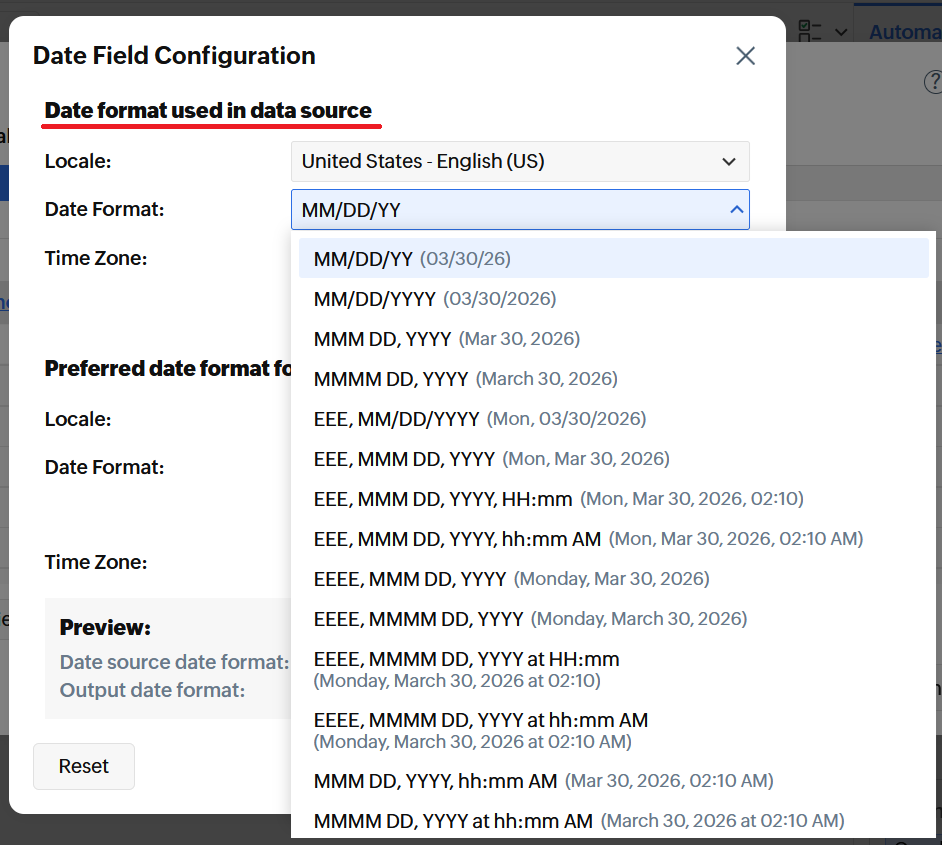Switch to the Automation tab

pos(904,32)
